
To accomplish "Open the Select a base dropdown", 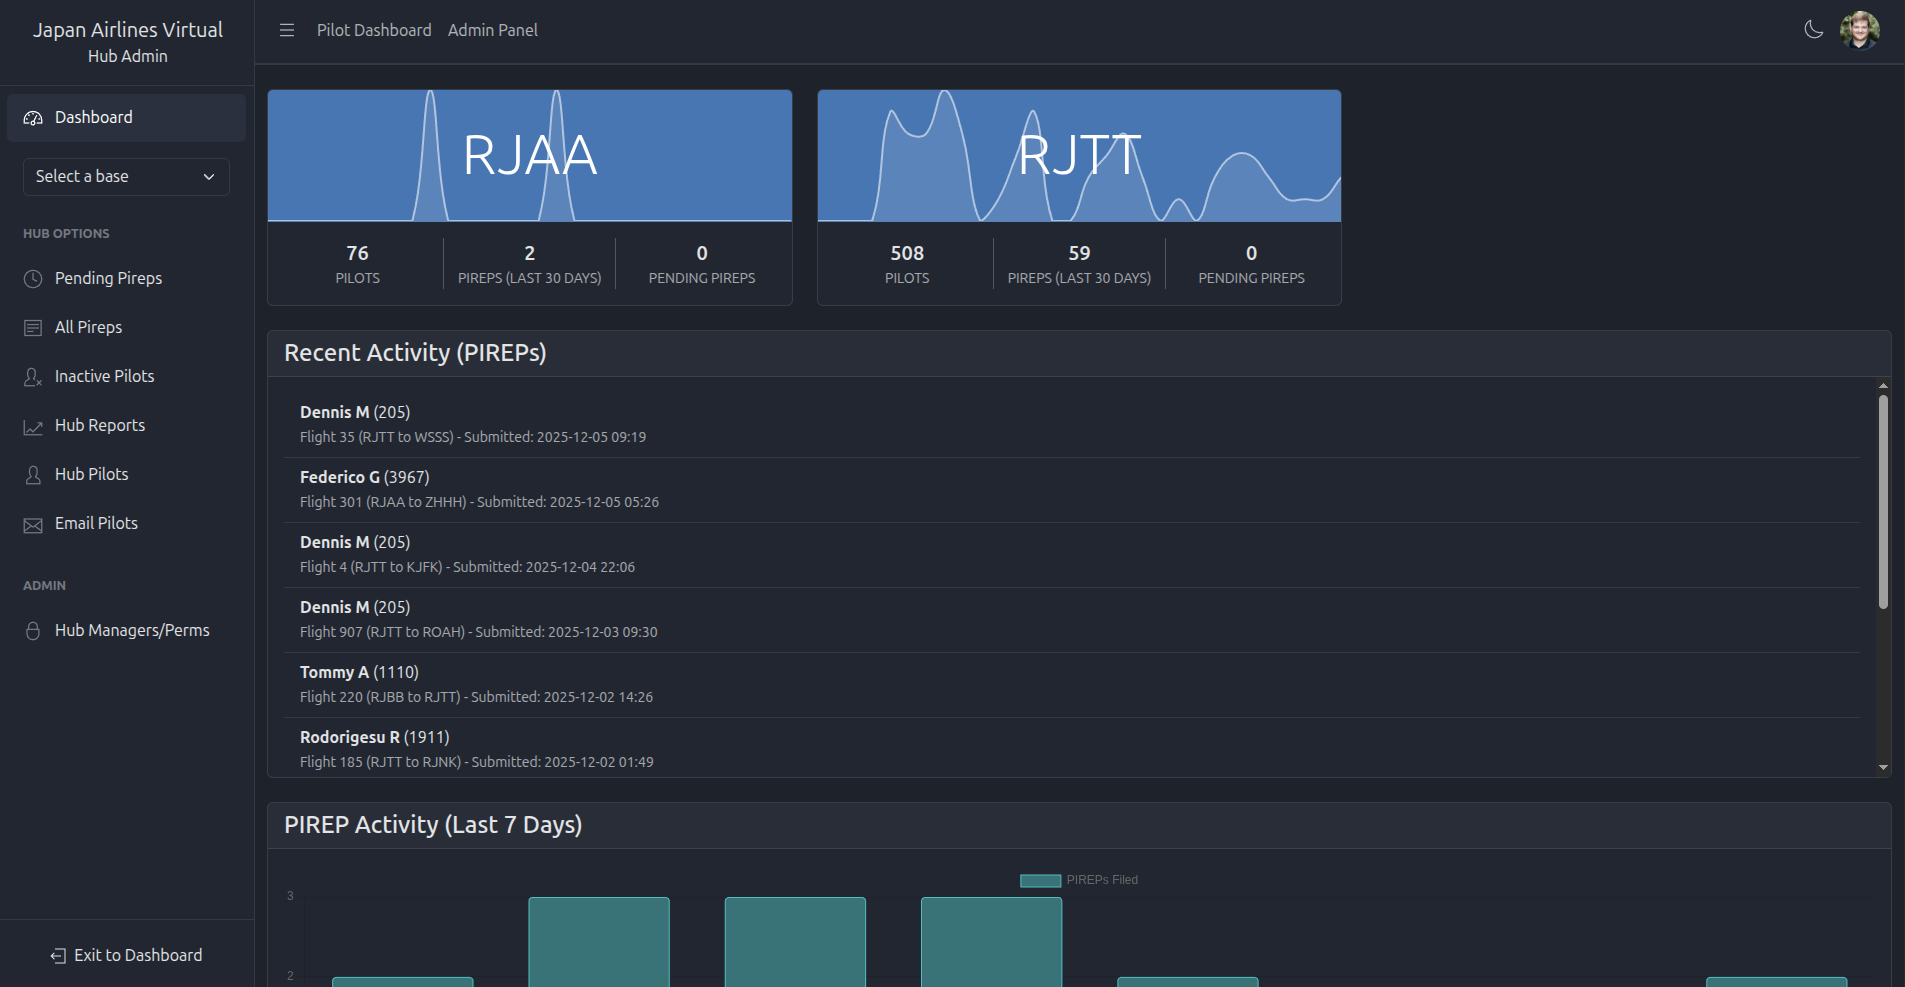I will tap(126, 177).
